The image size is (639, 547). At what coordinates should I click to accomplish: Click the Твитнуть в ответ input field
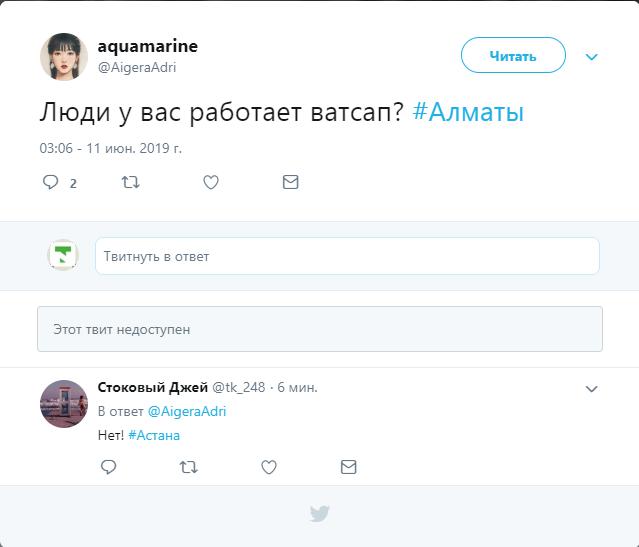(x=347, y=256)
